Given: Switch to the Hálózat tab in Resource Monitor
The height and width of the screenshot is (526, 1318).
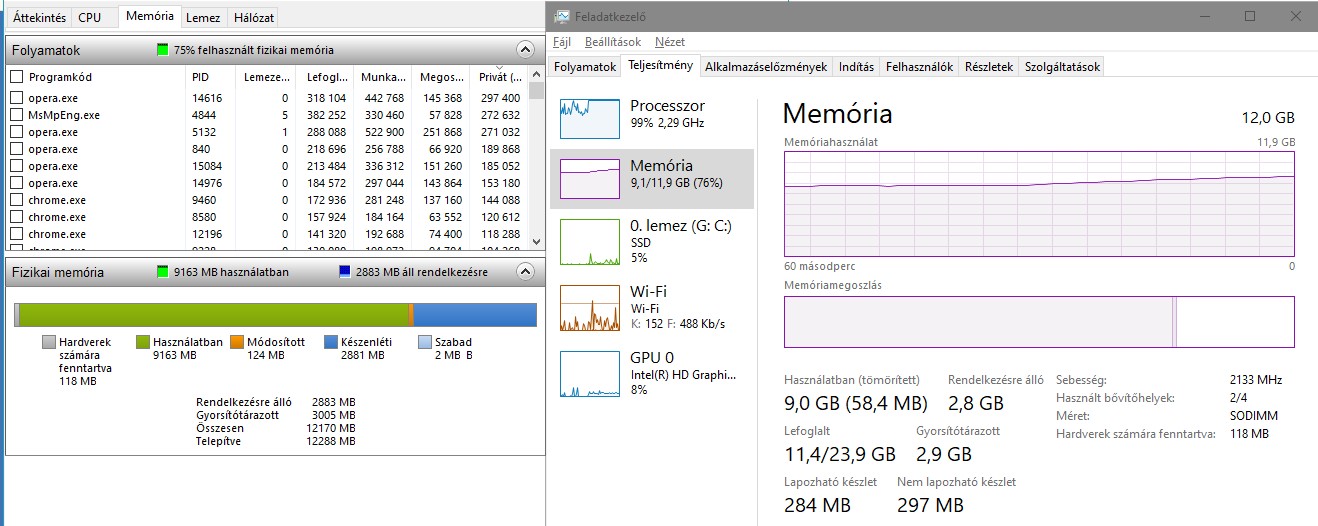Looking at the screenshot, I should [x=253, y=17].
